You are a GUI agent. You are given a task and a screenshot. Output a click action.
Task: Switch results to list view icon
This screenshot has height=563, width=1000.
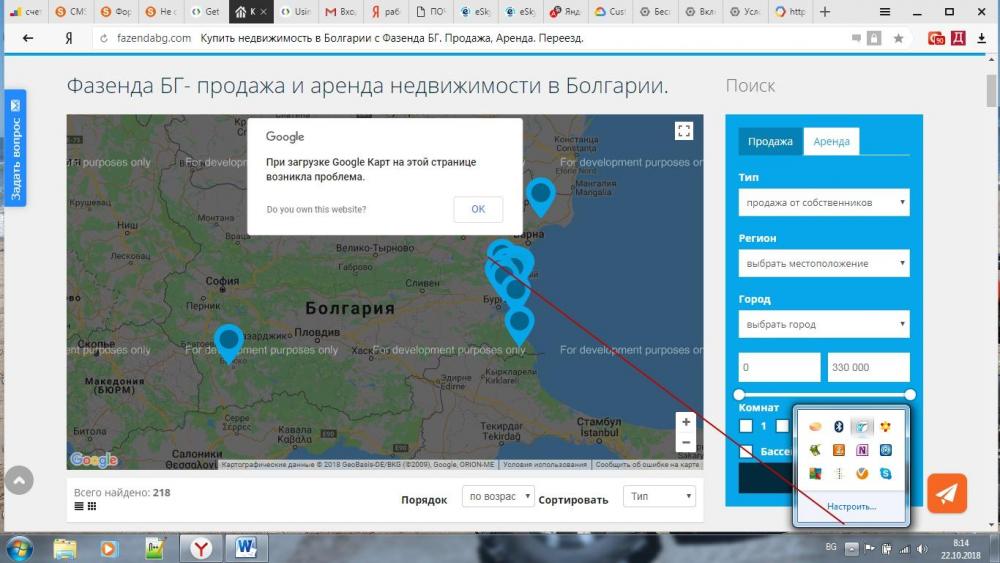click(78, 506)
